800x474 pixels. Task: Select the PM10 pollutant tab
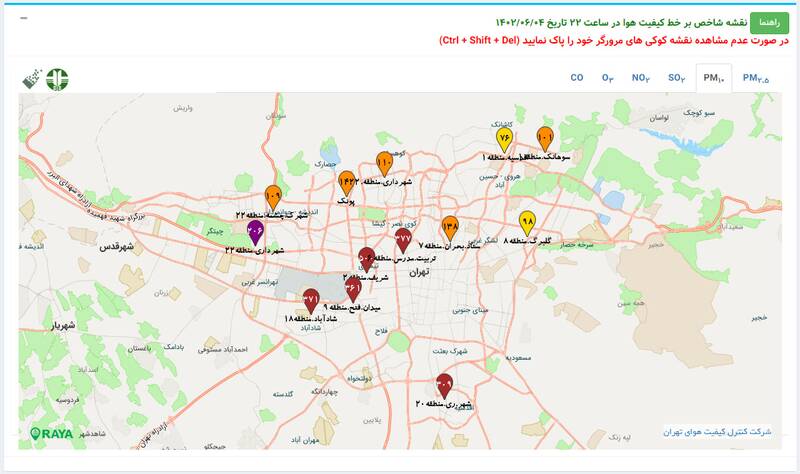click(713, 78)
